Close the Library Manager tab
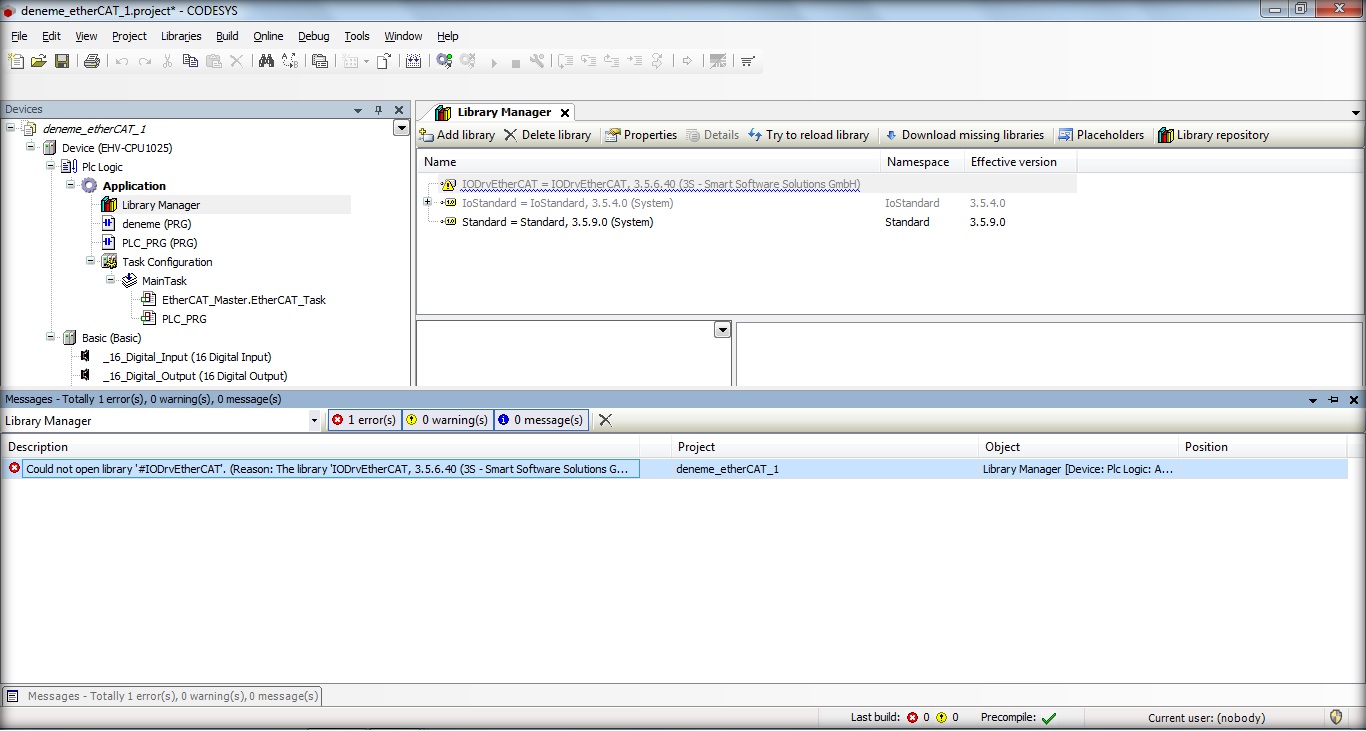Viewport: 1366px width, 731px height. point(565,113)
